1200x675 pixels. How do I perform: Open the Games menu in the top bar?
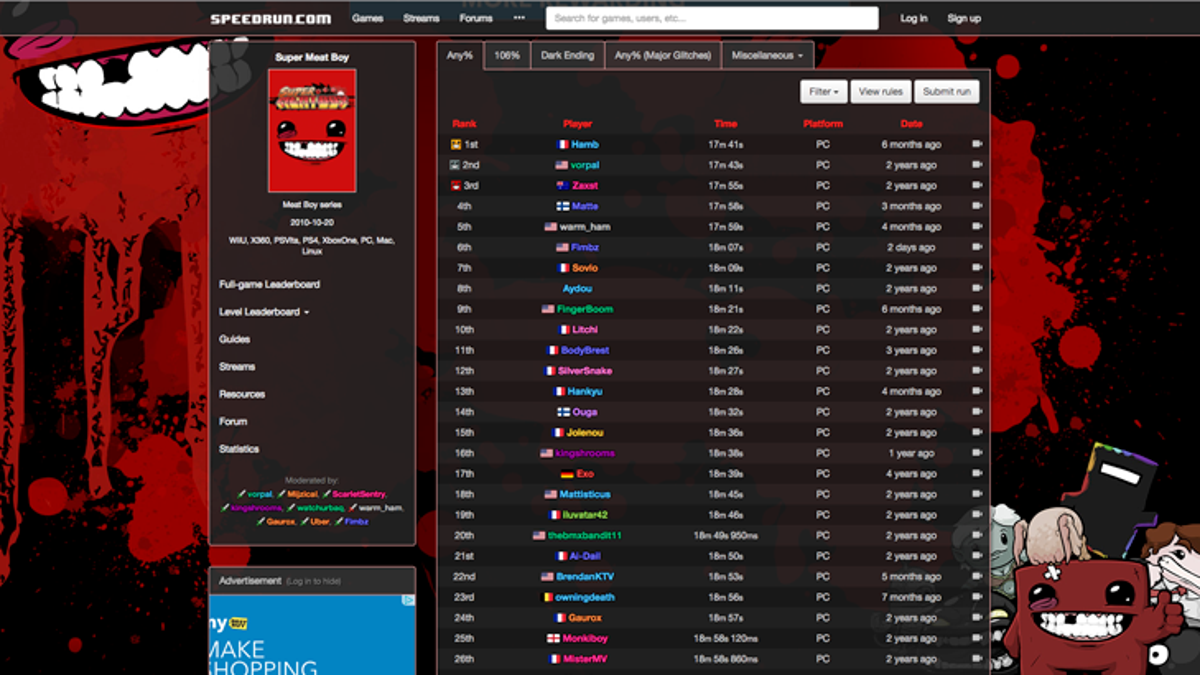368,18
